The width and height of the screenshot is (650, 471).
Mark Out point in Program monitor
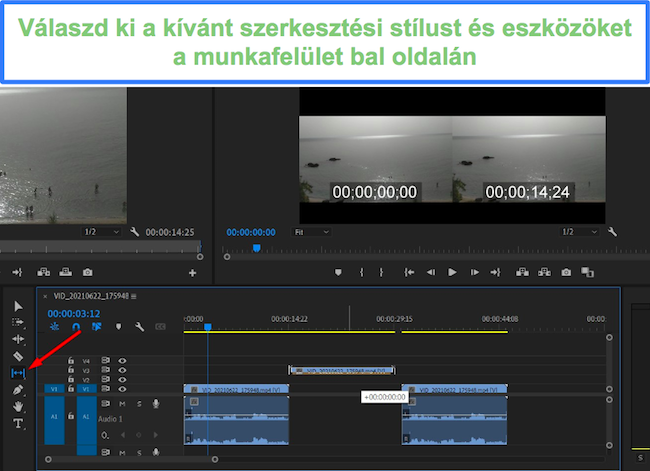tap(381, 272)
